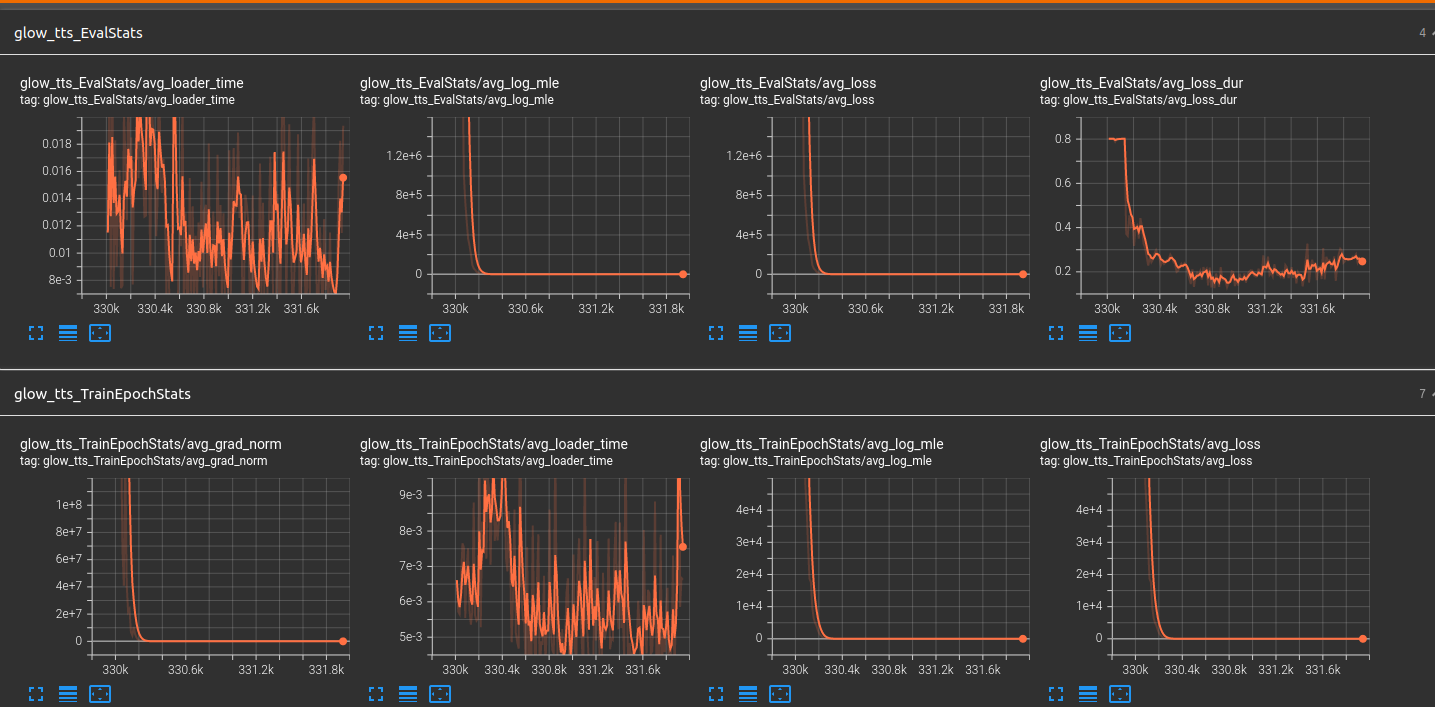Expand the avg_loader_time eval chart to fullscreen
The width and height of the screenshot is (1435, 707).
pos(36,333)
